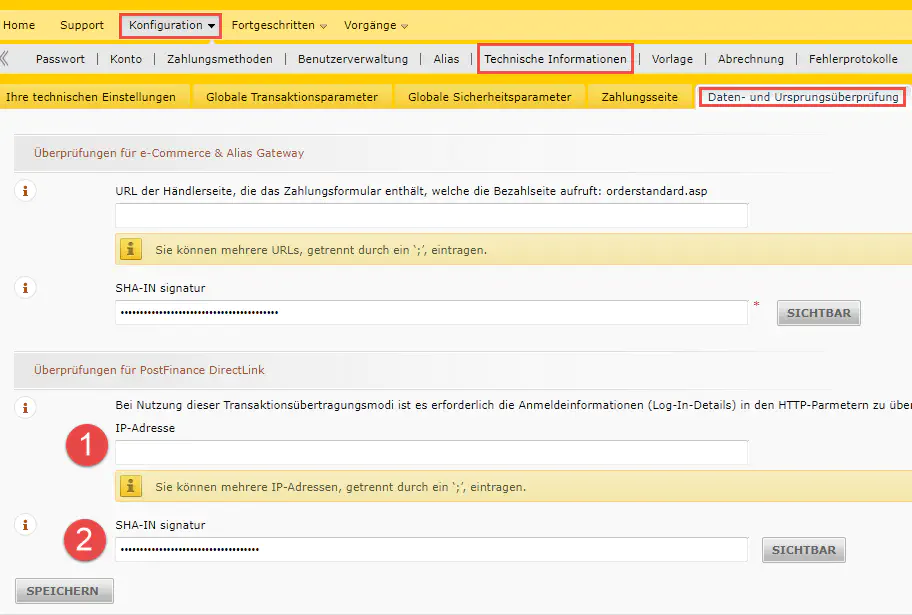The height and width of the screenshot is (615, 912).
Task: Switch to Globale Transaktionsparameter tab
Action: (x=291, y=97)
